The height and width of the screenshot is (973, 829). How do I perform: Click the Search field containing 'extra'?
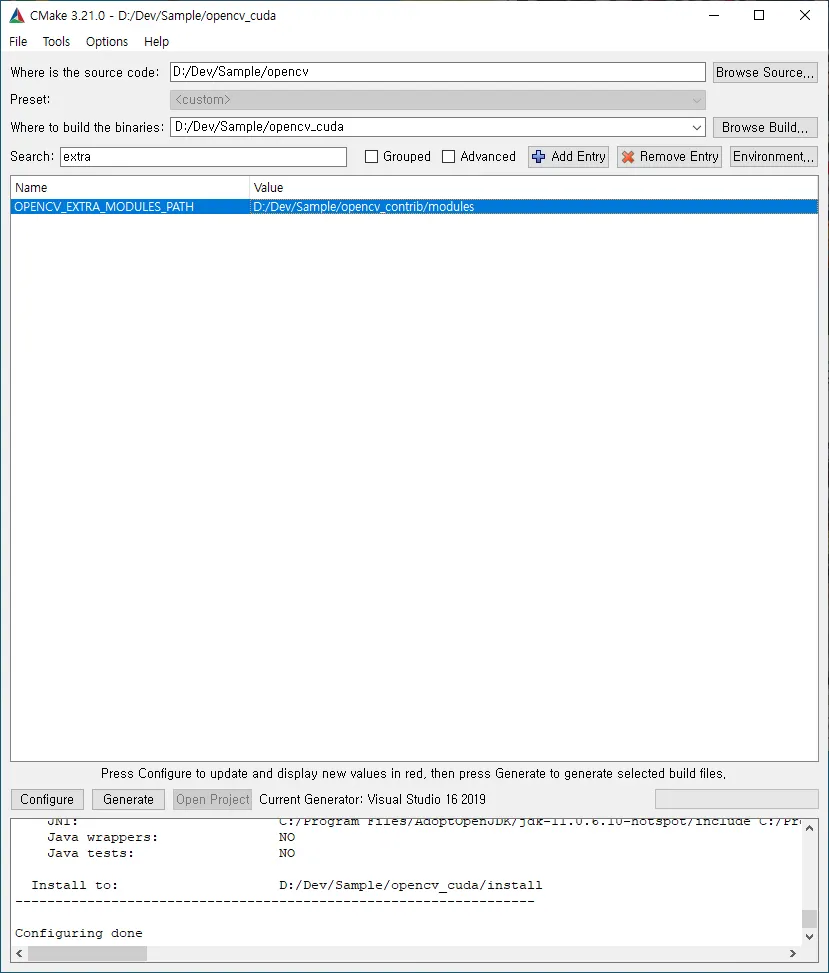[204, 156]
